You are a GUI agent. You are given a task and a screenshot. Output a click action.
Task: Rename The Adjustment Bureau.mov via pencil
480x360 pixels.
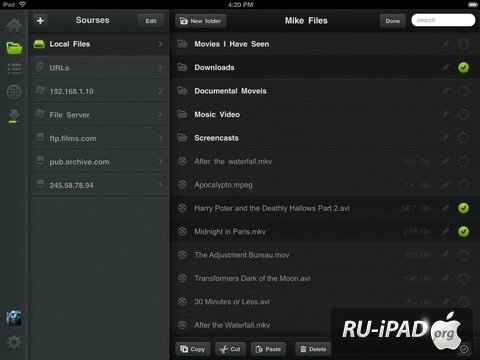[446, 255]
